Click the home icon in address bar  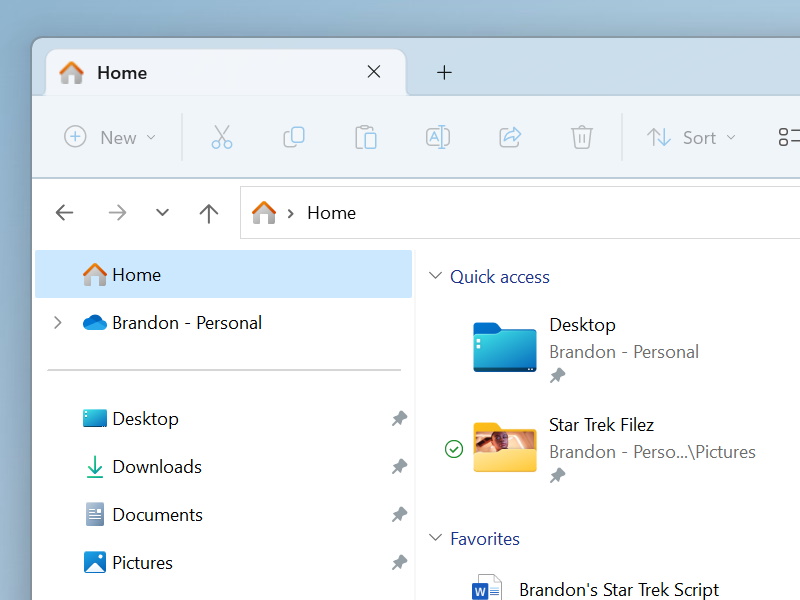pyautogui.click(x=264, y=213)
